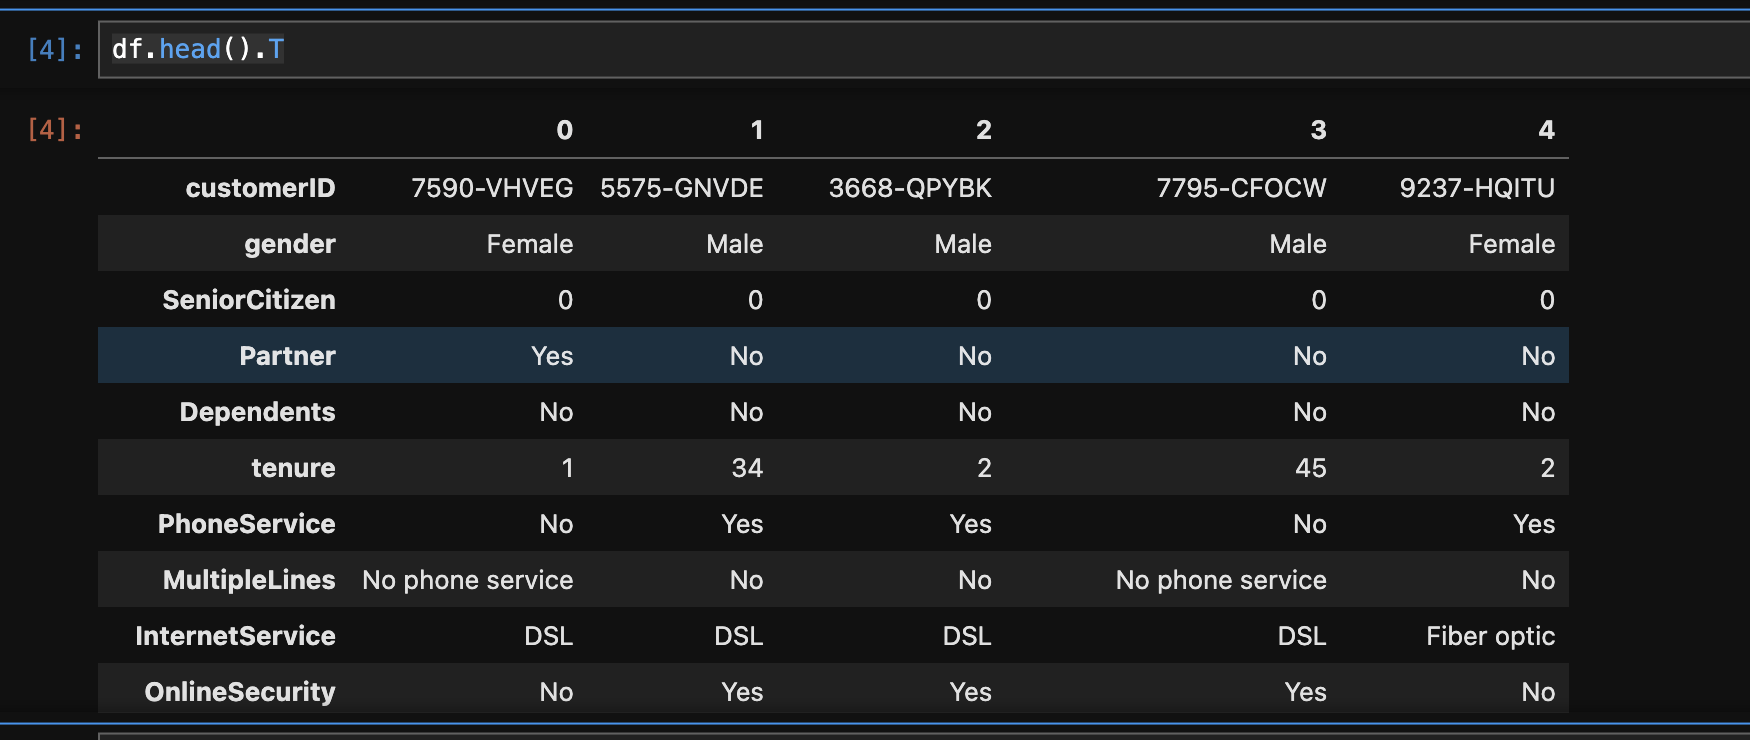Click the OnlineSecurity row label
The width and height of the screenshot is (1750, 740).
tap(240, 692)
